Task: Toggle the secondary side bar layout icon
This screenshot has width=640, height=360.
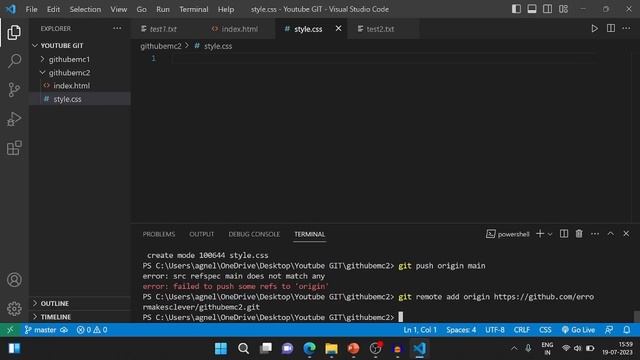Action: click(547, 9)
